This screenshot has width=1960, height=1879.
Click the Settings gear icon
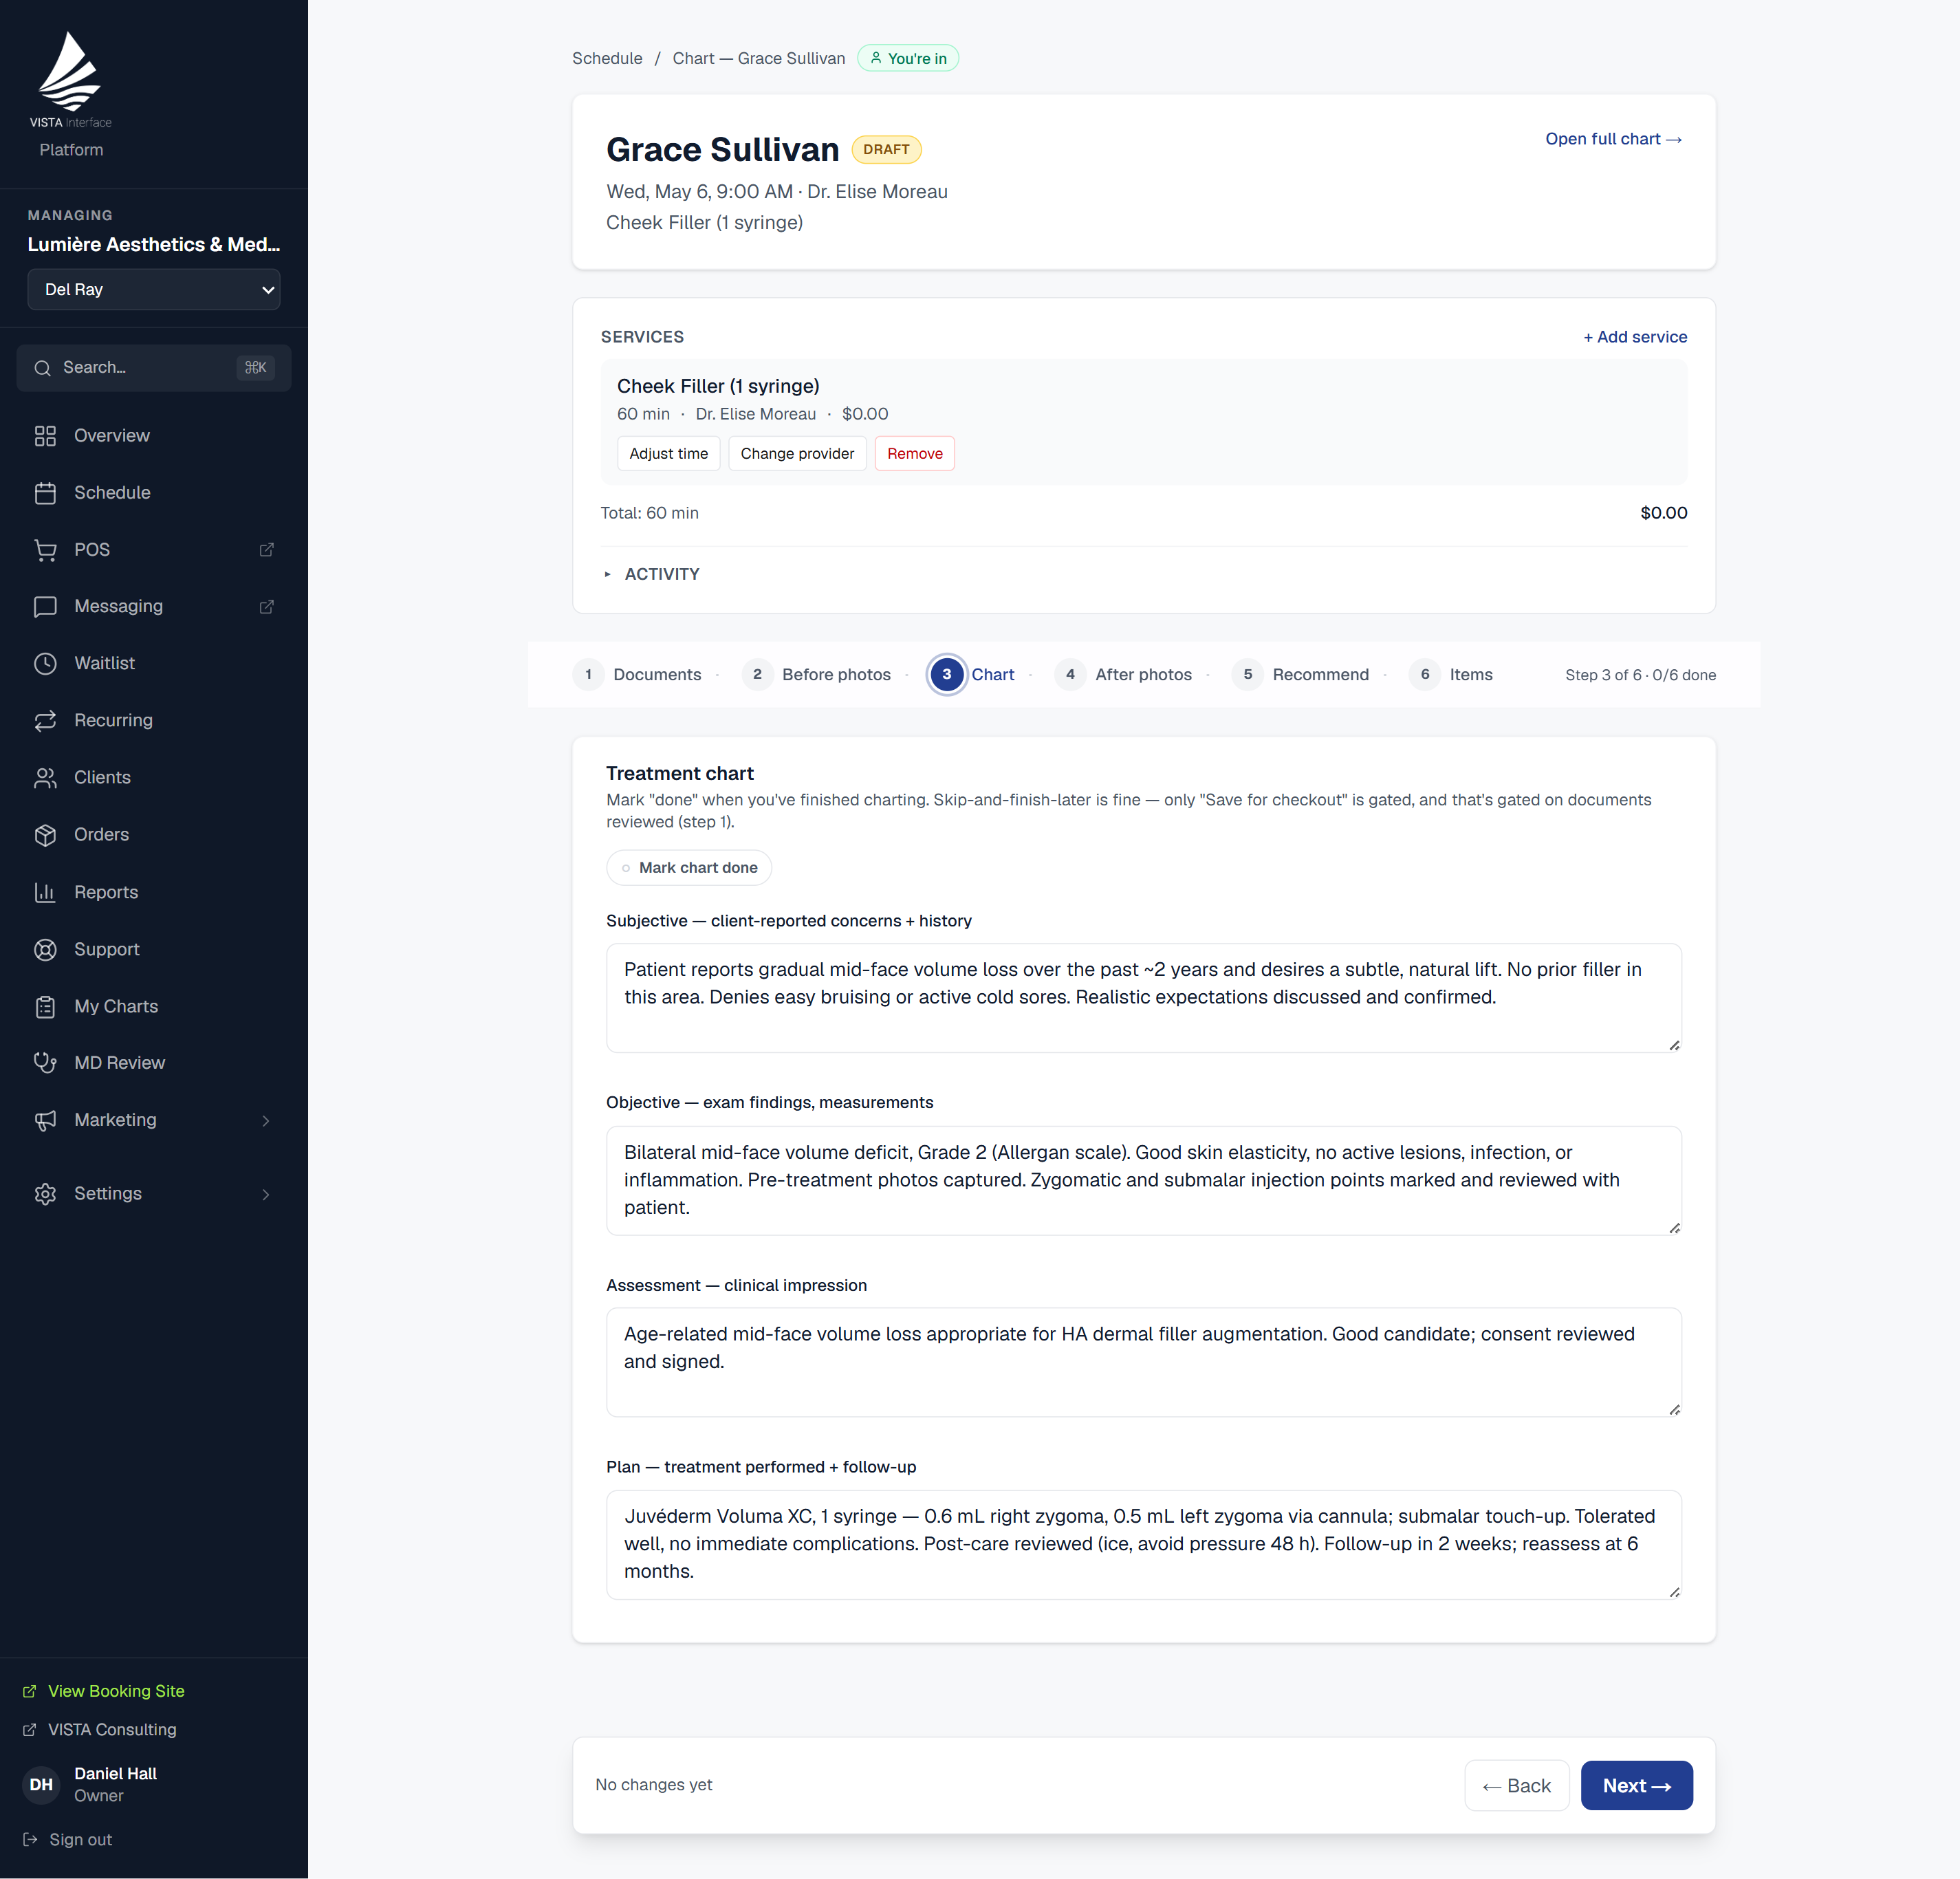click(x=45, y=1194)
